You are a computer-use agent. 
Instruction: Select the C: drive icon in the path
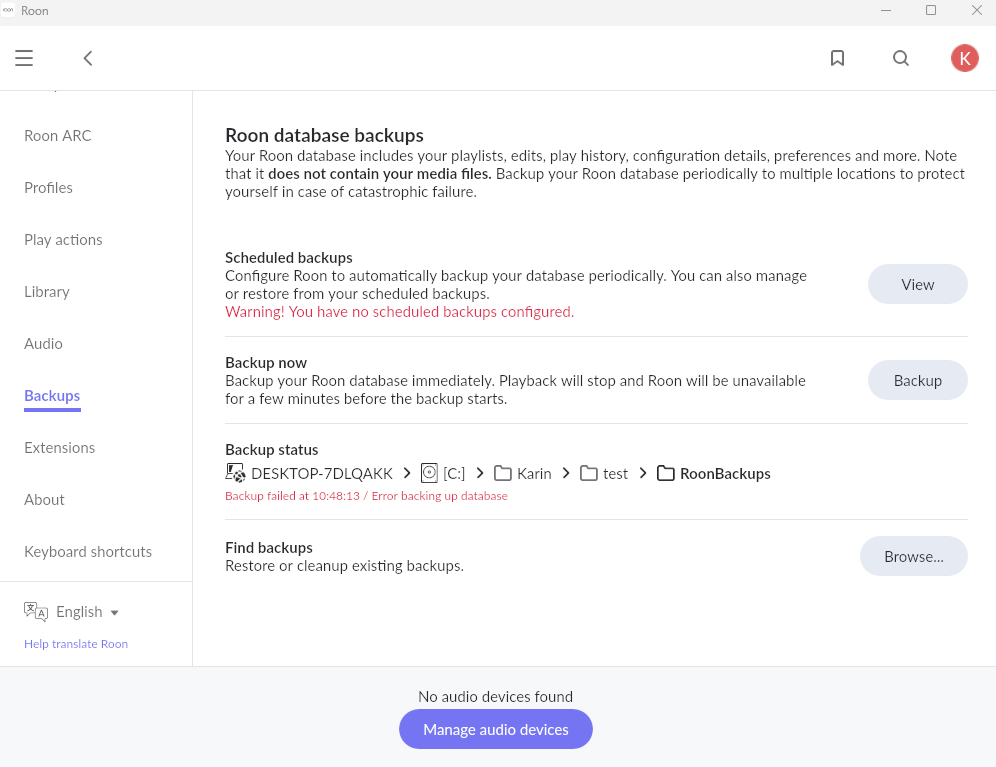tap(429, 473)
